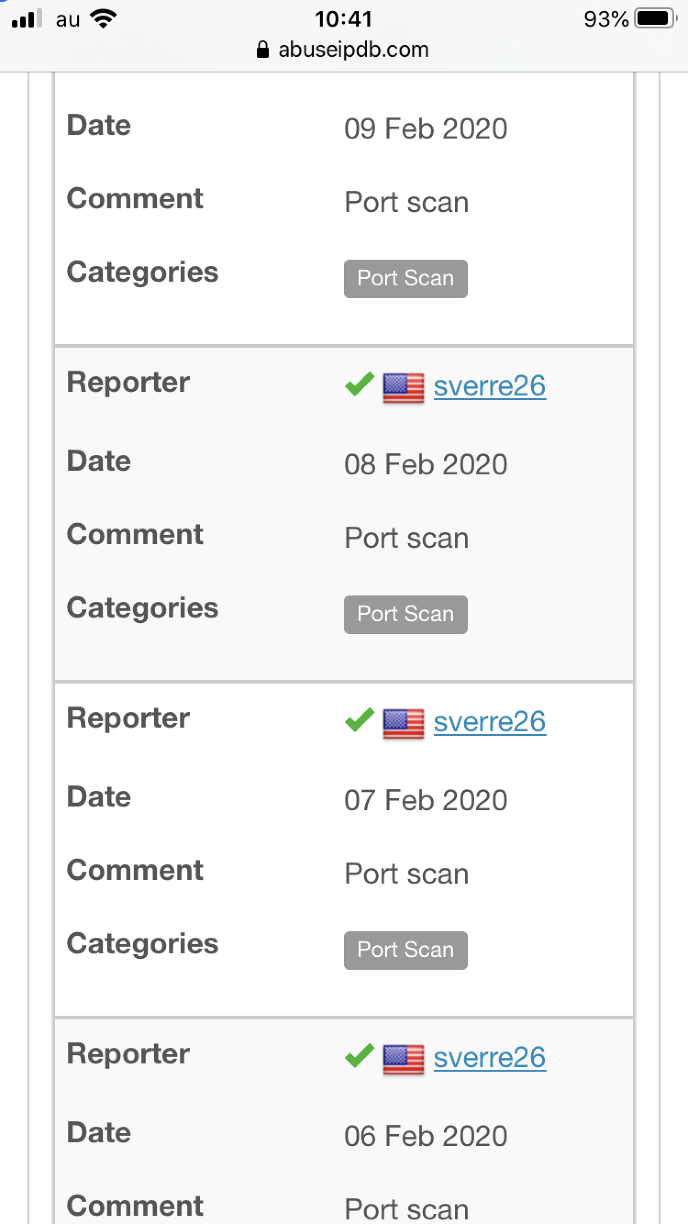
Task: Click US flag in 06 Feb 2020 report
Action: (x=404, y=1060)
